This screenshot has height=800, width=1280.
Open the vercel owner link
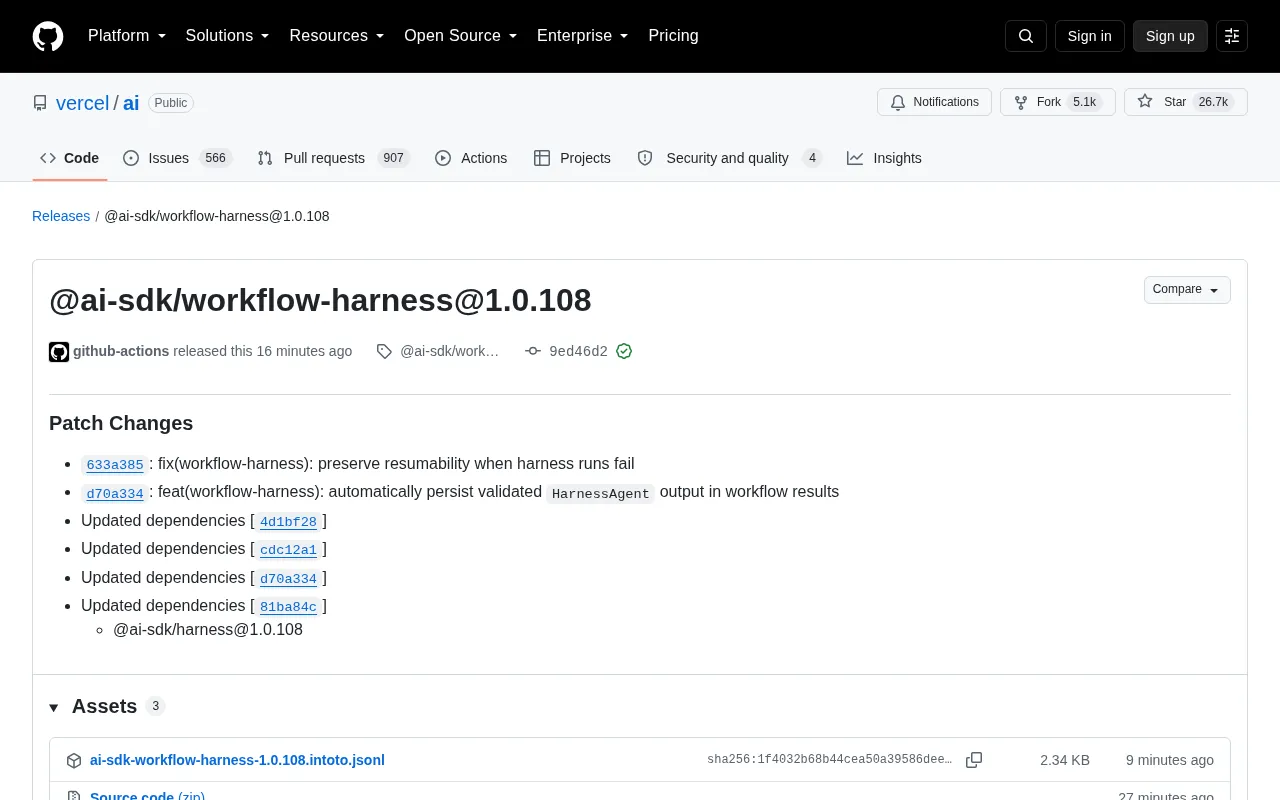pos(82,103)
